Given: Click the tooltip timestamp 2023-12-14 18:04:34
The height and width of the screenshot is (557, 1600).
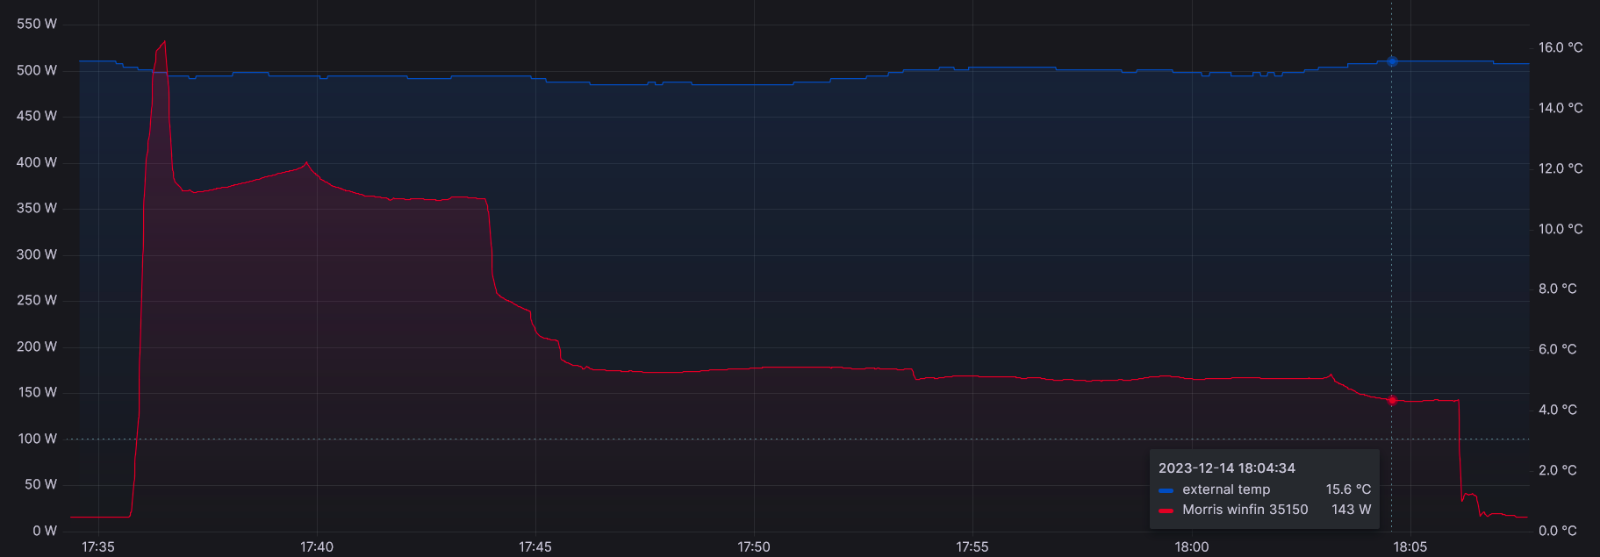Looking at the screenshot, I should 1227,468.
